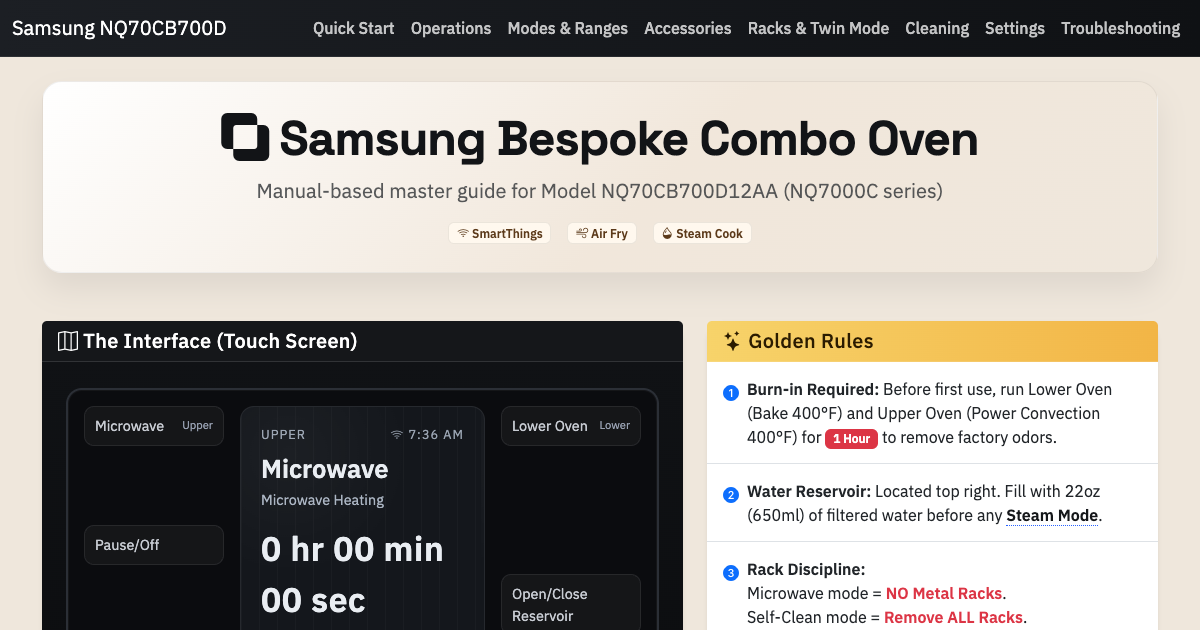The height and width of the screenshot is (630, 1200).
Task: Click the 'Microwave Heating' subtitle
Action: point(323,500)
